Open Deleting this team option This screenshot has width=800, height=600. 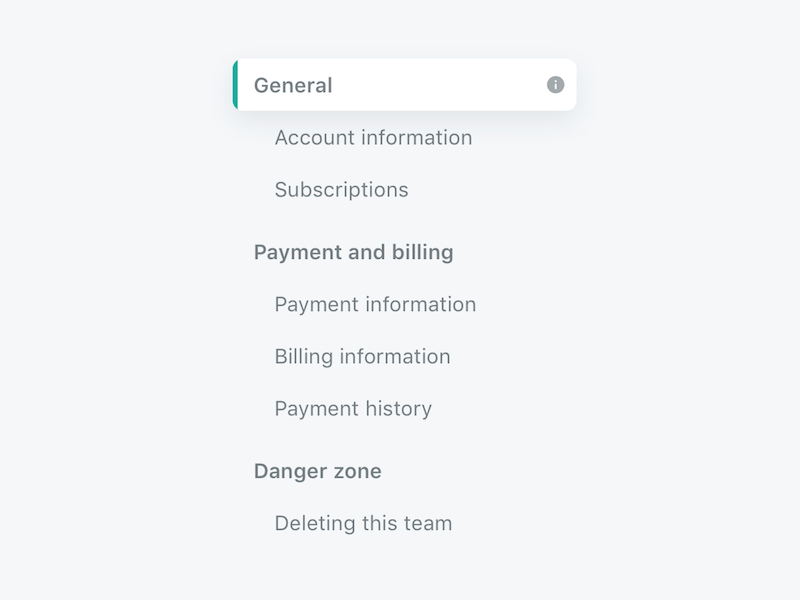click(363, 523)
